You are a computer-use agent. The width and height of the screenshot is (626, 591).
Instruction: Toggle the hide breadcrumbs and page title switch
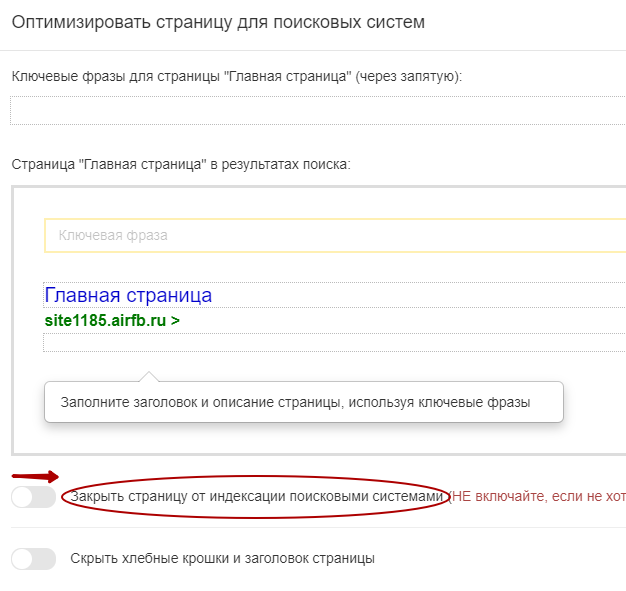[33, 559]
